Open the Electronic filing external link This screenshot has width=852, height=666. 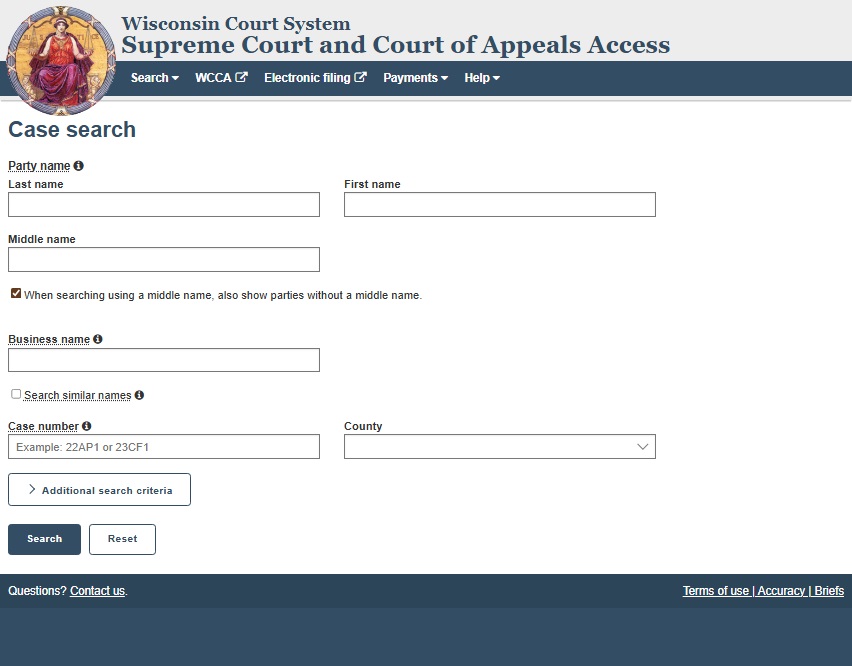315,78
